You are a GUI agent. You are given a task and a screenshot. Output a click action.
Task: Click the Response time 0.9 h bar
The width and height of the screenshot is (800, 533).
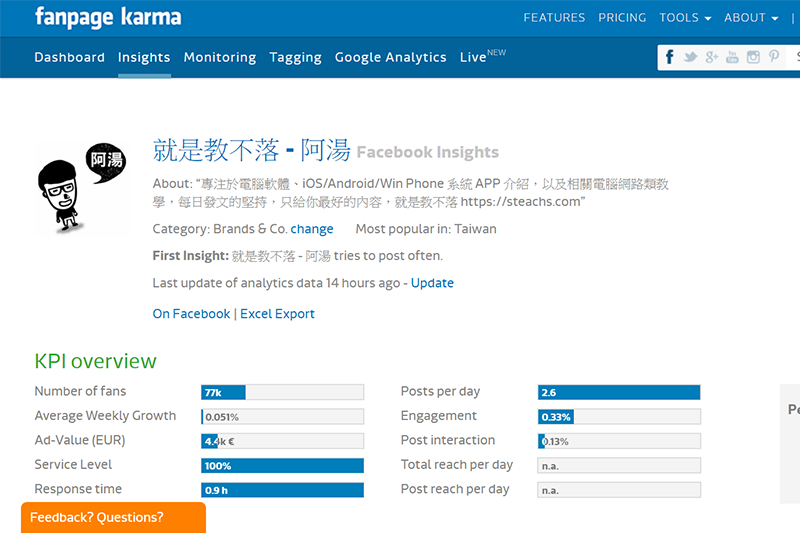(x=282, y=490)
